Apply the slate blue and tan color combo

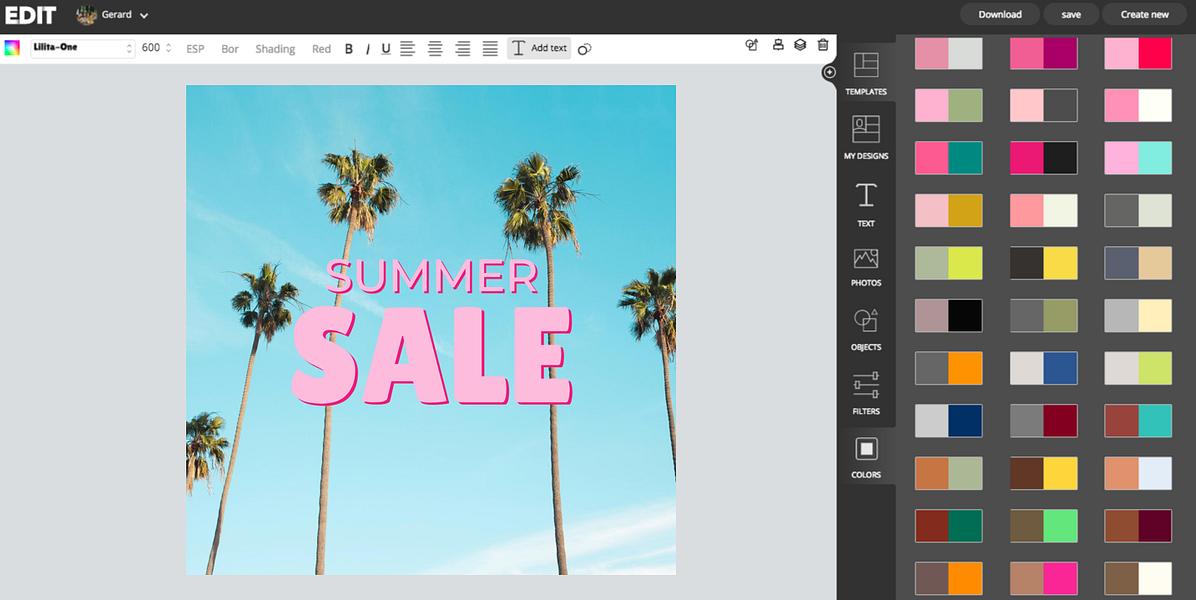point(1138,263)
